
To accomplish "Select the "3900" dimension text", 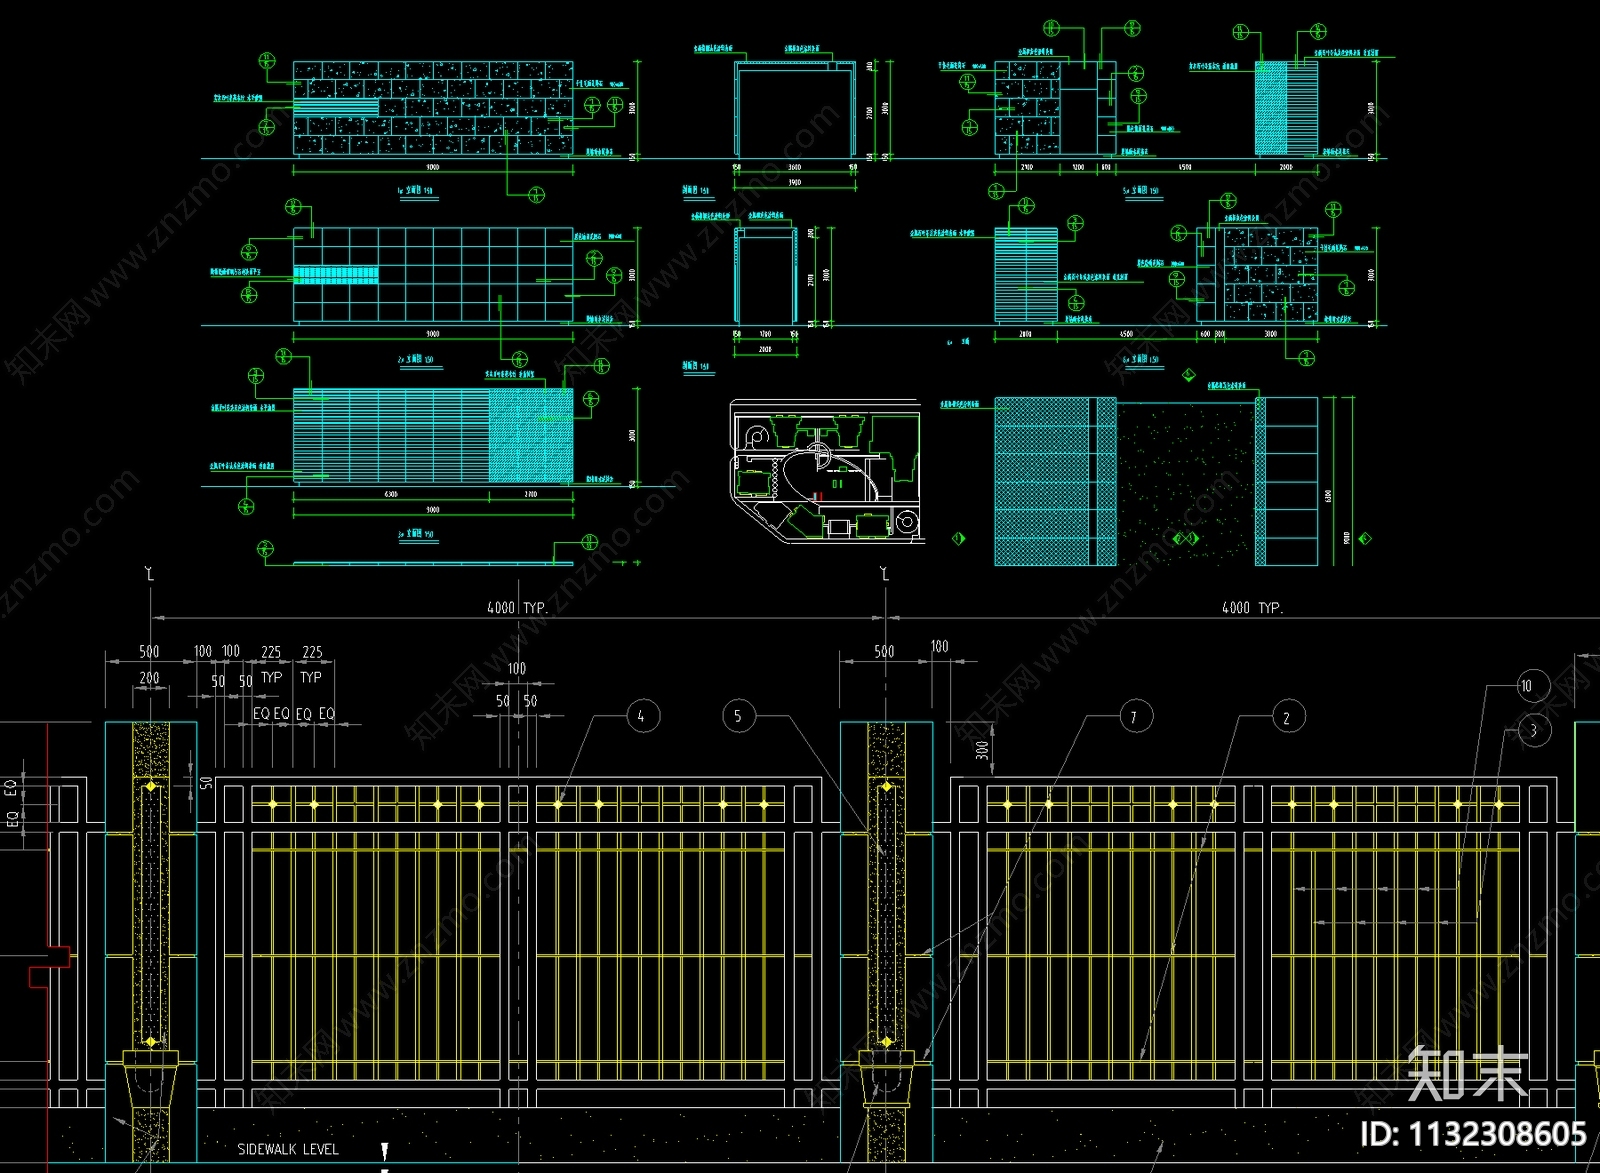I will point(794,183).
